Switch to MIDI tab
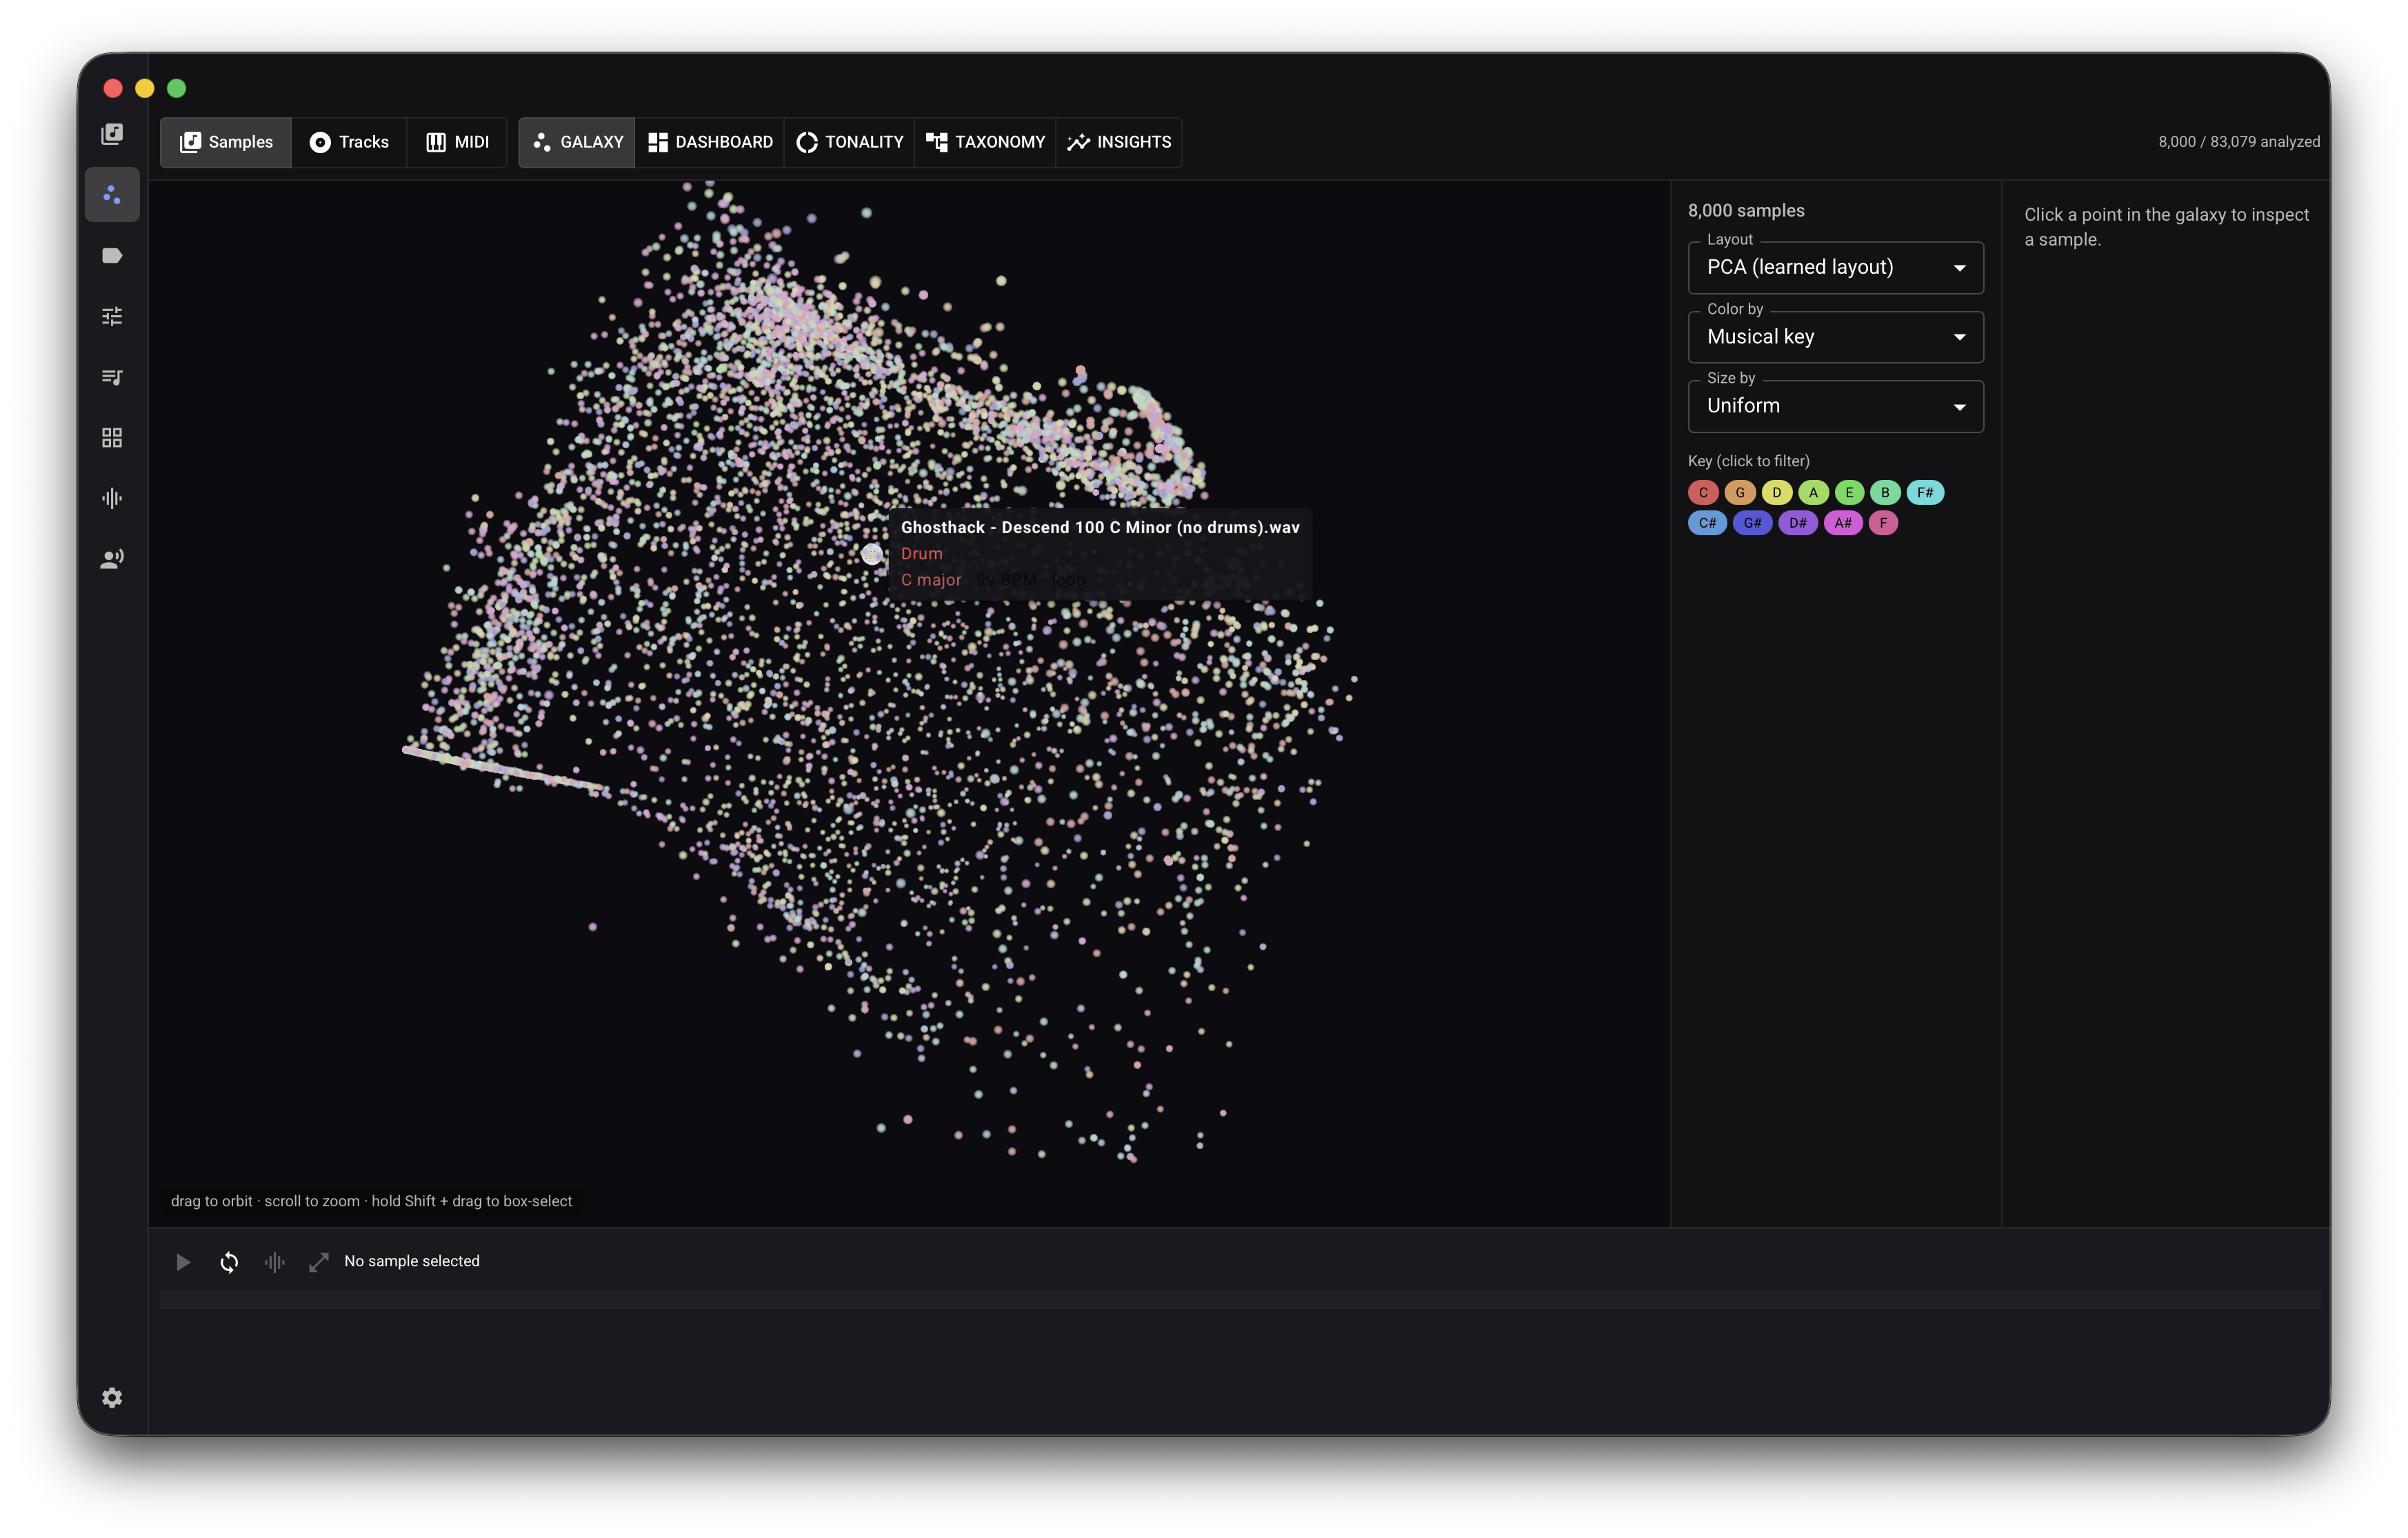2408x1538 pixels. tap(457, 142)
